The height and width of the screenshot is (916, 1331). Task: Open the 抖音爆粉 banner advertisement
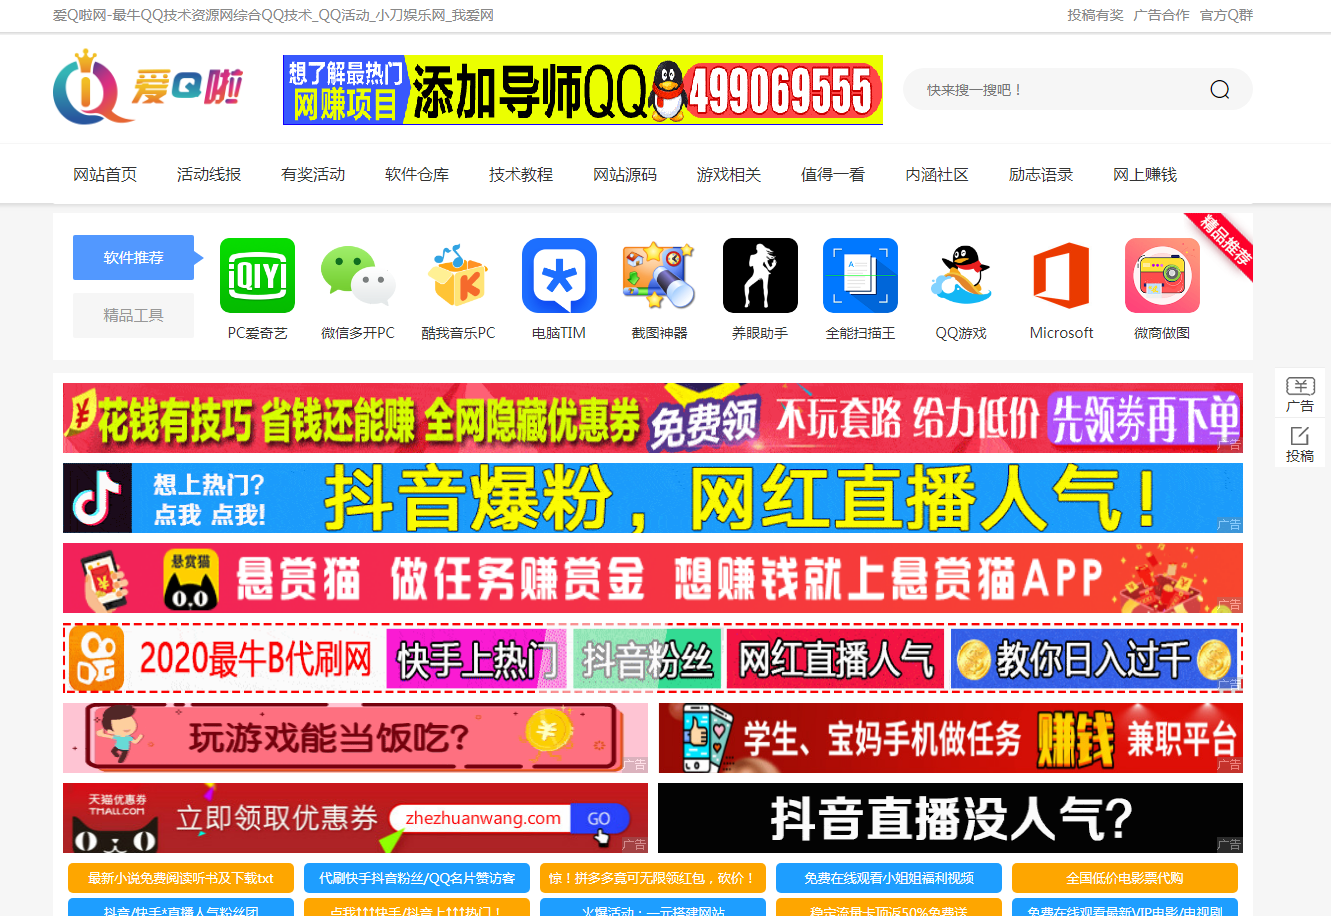[x=652, y=498]
